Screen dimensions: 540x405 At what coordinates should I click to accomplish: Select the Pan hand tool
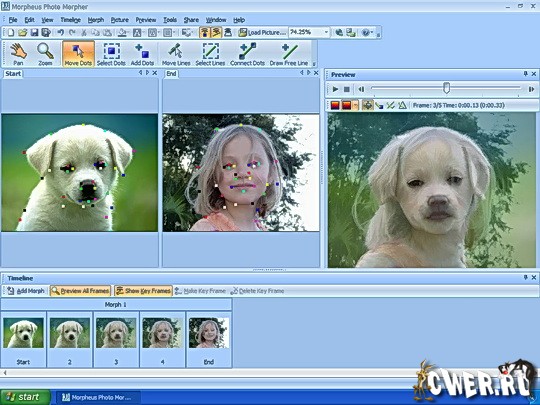(18, 54)
